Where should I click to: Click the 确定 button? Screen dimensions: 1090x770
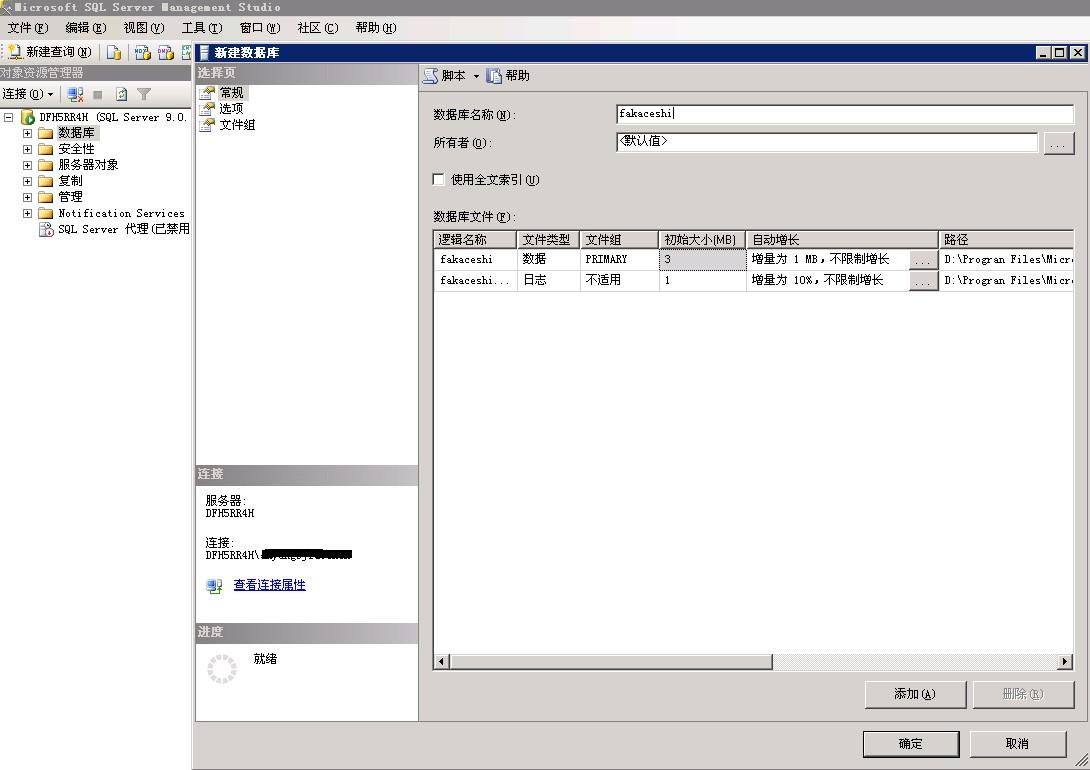911,744
